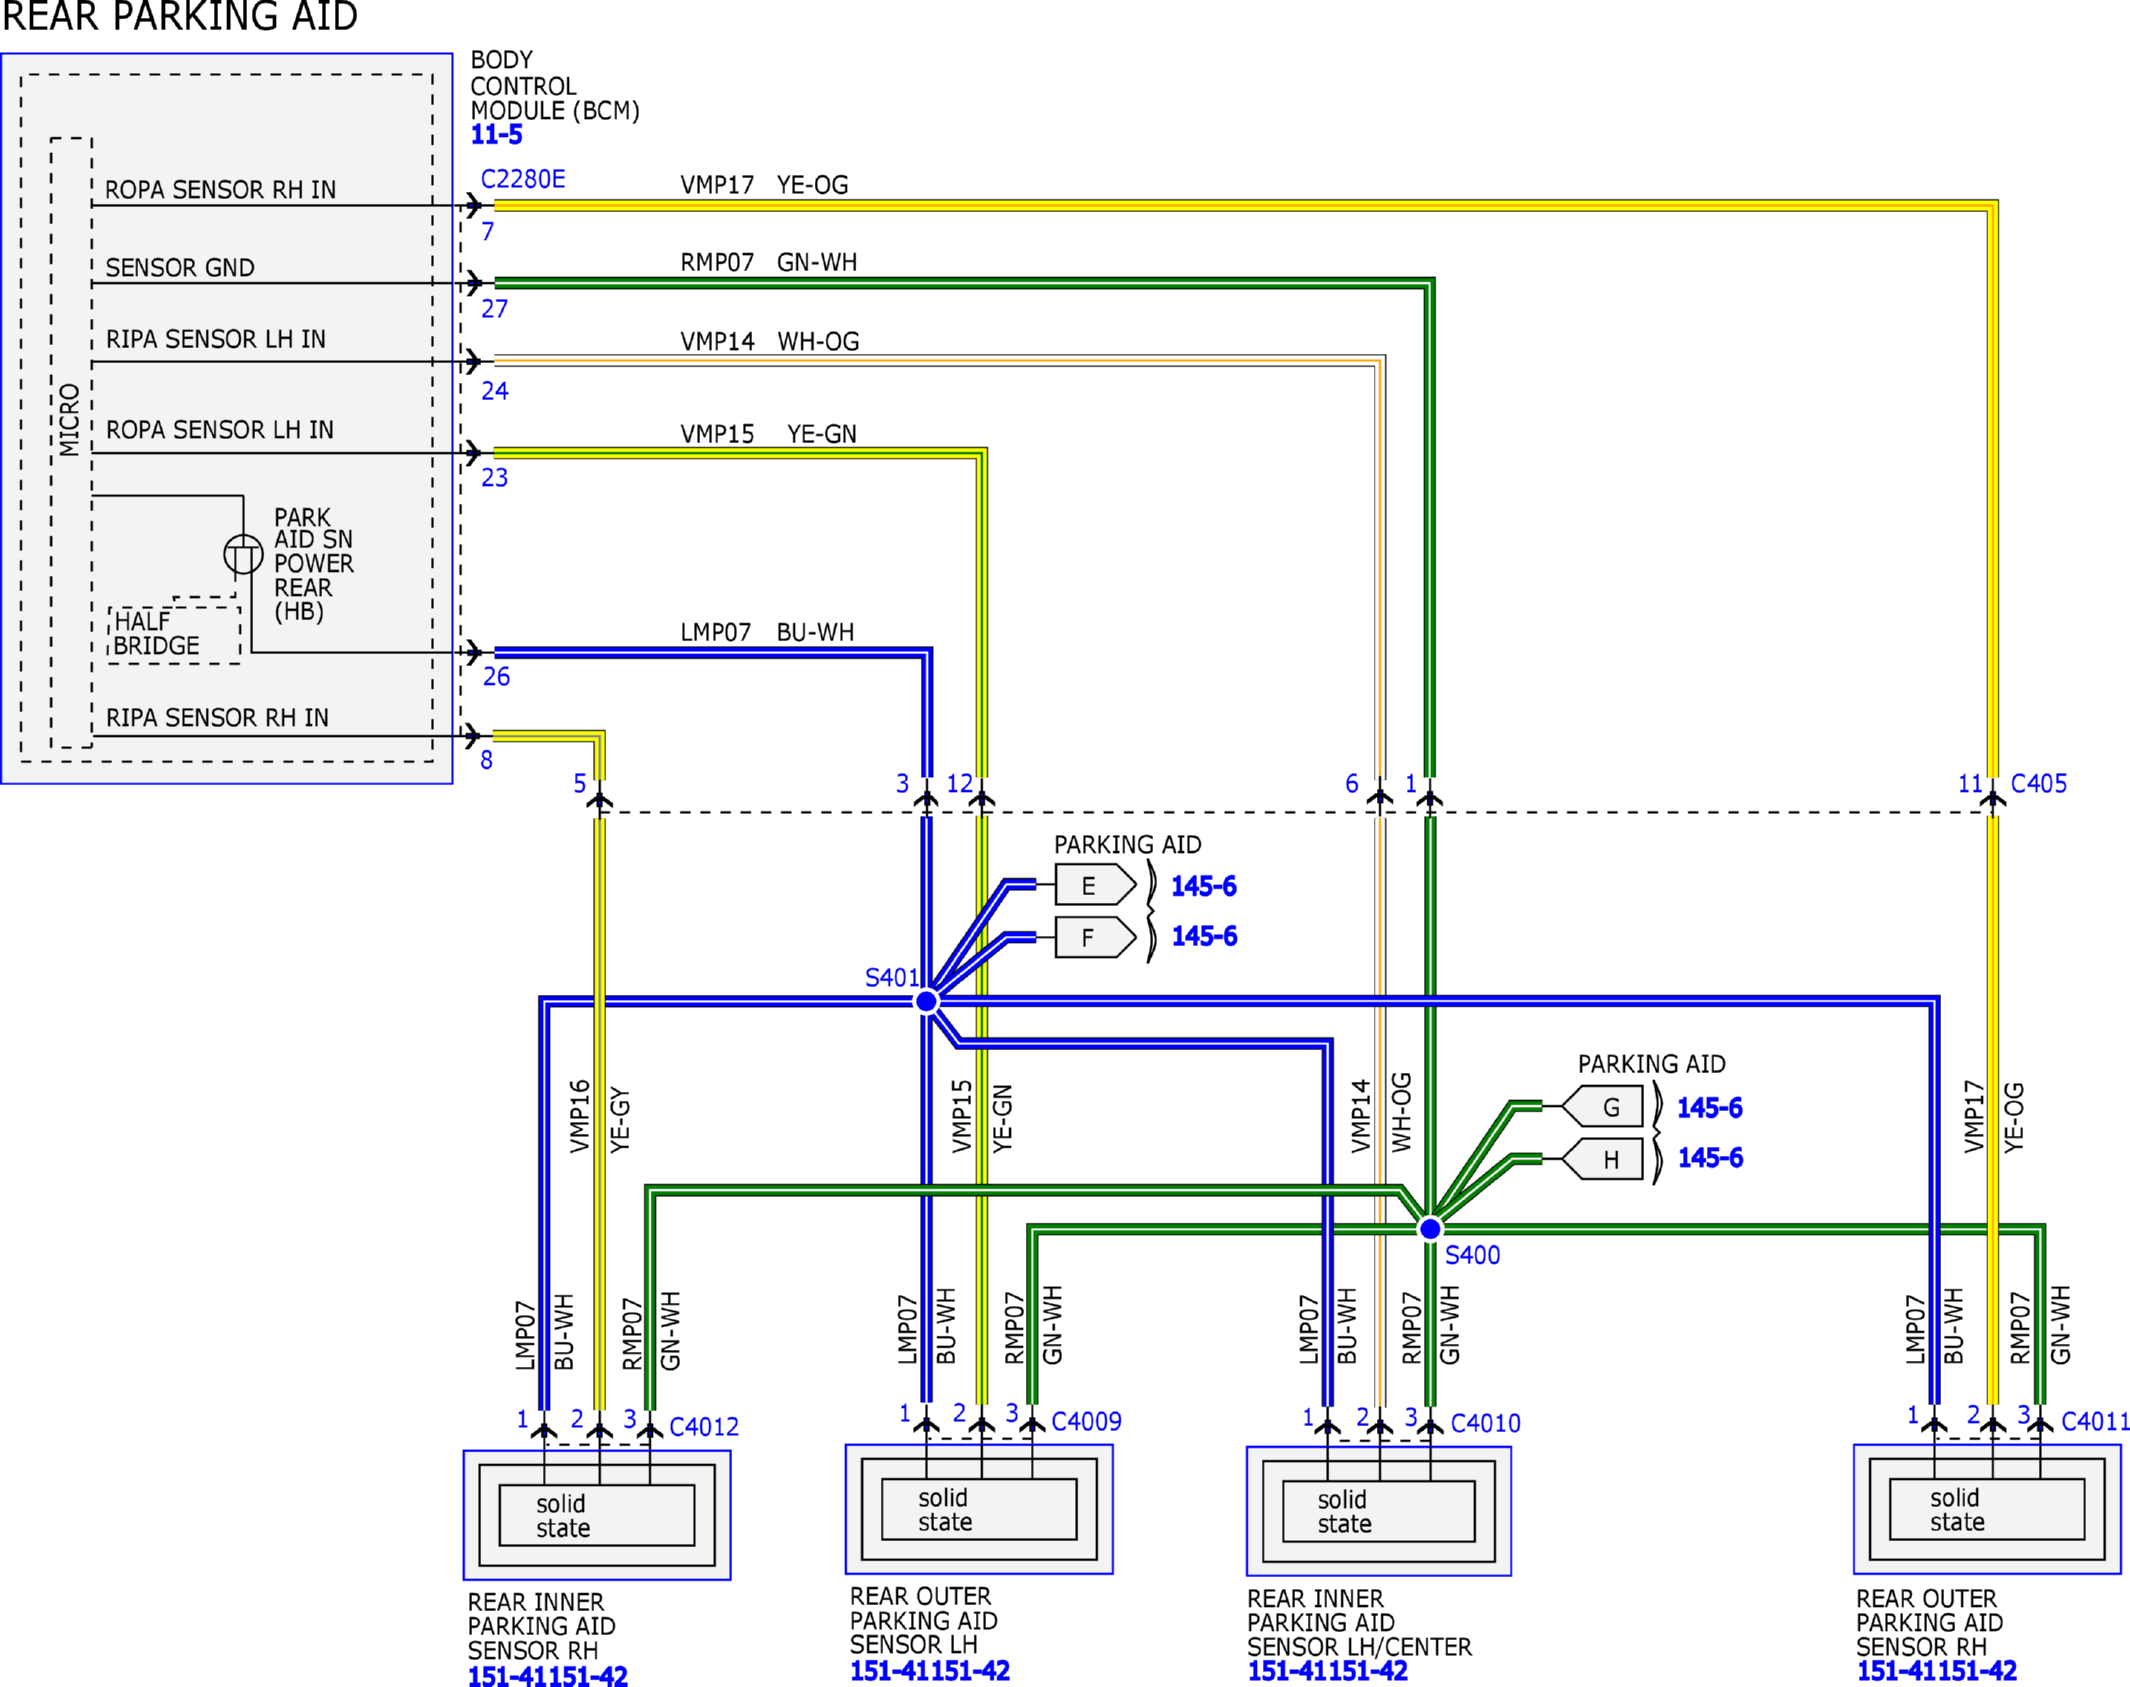Screen dimensions: 2130x1687
Task: Select the REAR PARKING AID title
Action: point(179,16)
